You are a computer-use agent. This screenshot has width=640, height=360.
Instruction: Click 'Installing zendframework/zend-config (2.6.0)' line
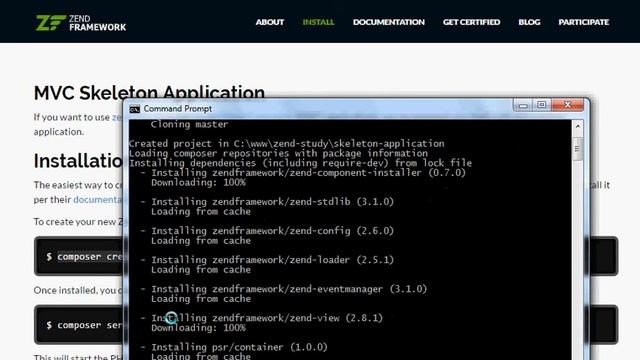pos(272,231)
